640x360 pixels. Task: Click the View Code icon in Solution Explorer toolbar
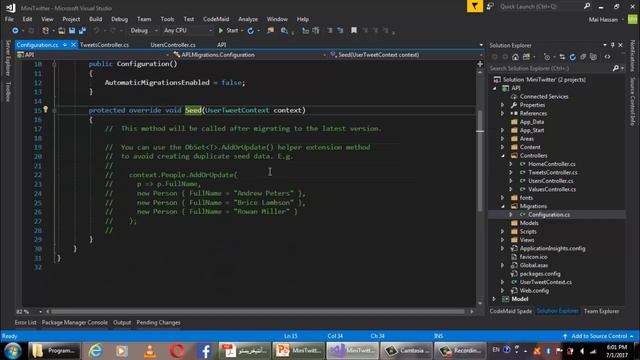[607, 57]
